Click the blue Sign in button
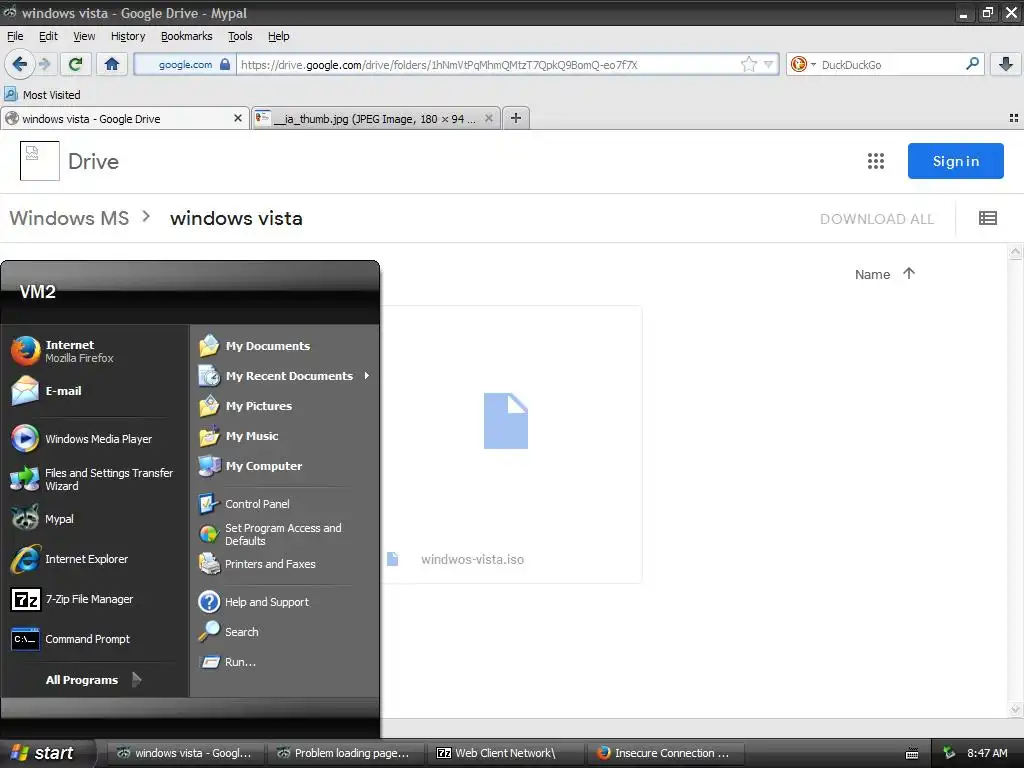Image resolution: width=1024 pixels, height=768 pixels. tap(955, 161)
